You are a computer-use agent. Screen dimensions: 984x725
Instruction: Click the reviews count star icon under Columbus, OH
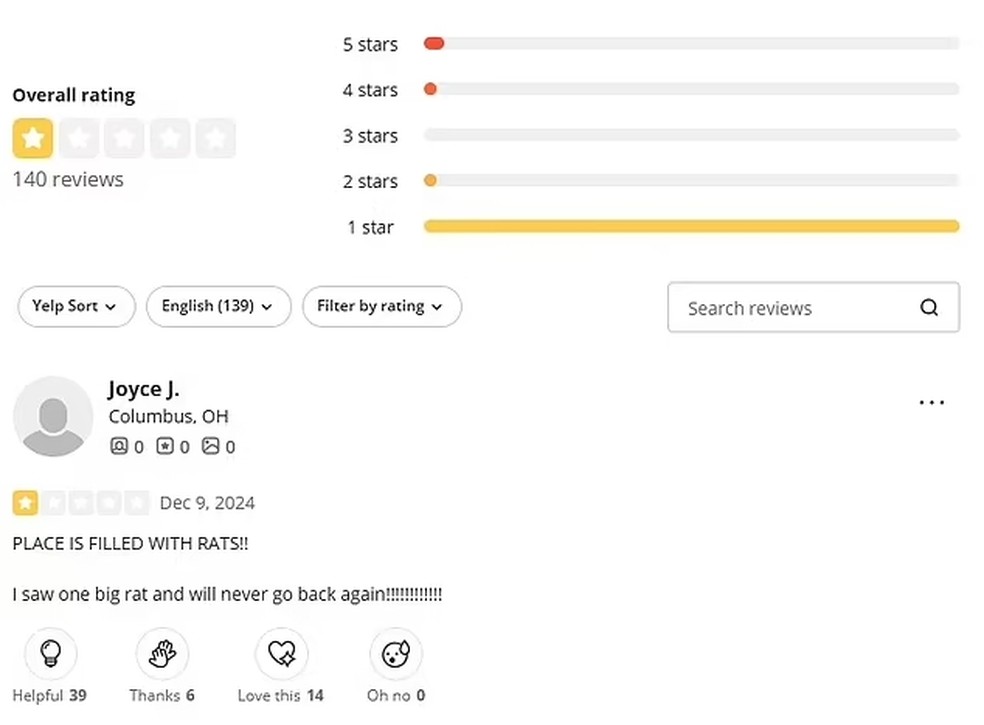[x=164, y=446]
